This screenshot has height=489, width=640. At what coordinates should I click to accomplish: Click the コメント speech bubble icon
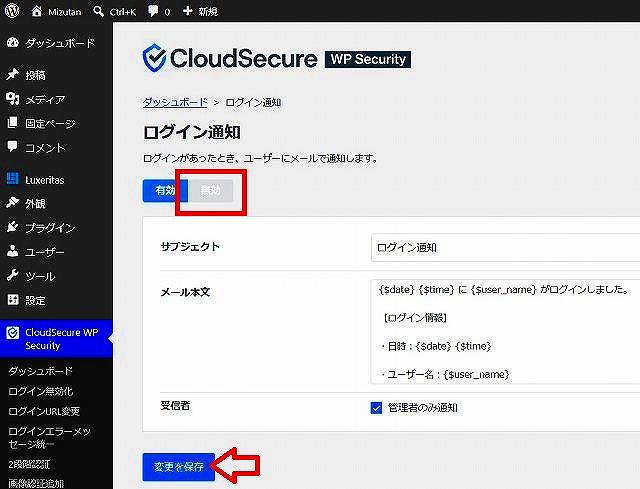[x=13, y=147]
